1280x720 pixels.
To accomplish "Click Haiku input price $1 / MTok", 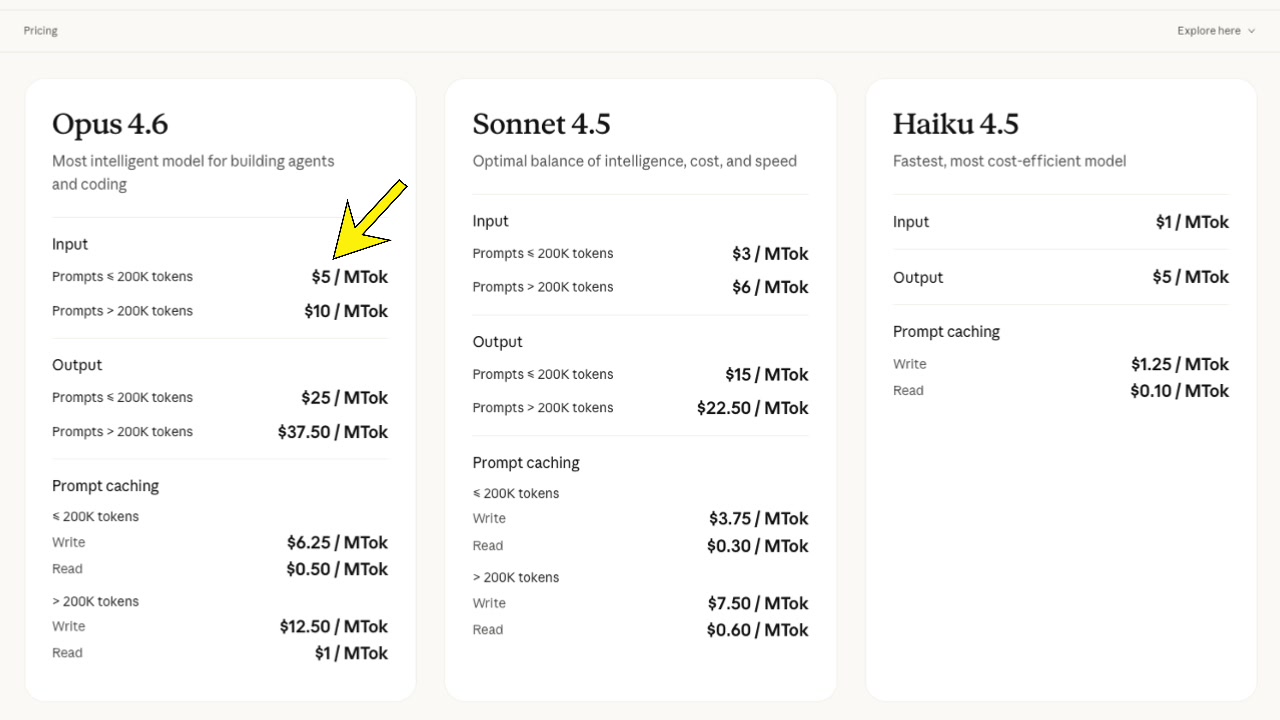I will 1192,222.
